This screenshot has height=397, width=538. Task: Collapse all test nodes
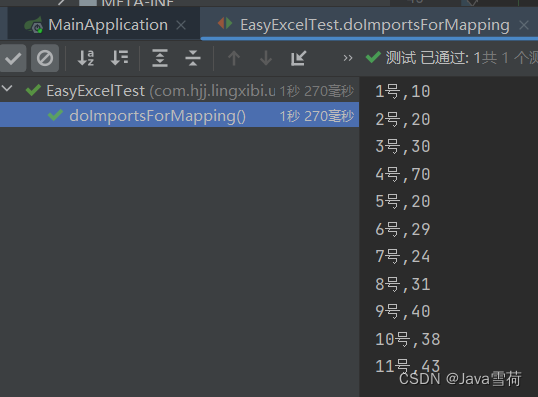[192, 58]
